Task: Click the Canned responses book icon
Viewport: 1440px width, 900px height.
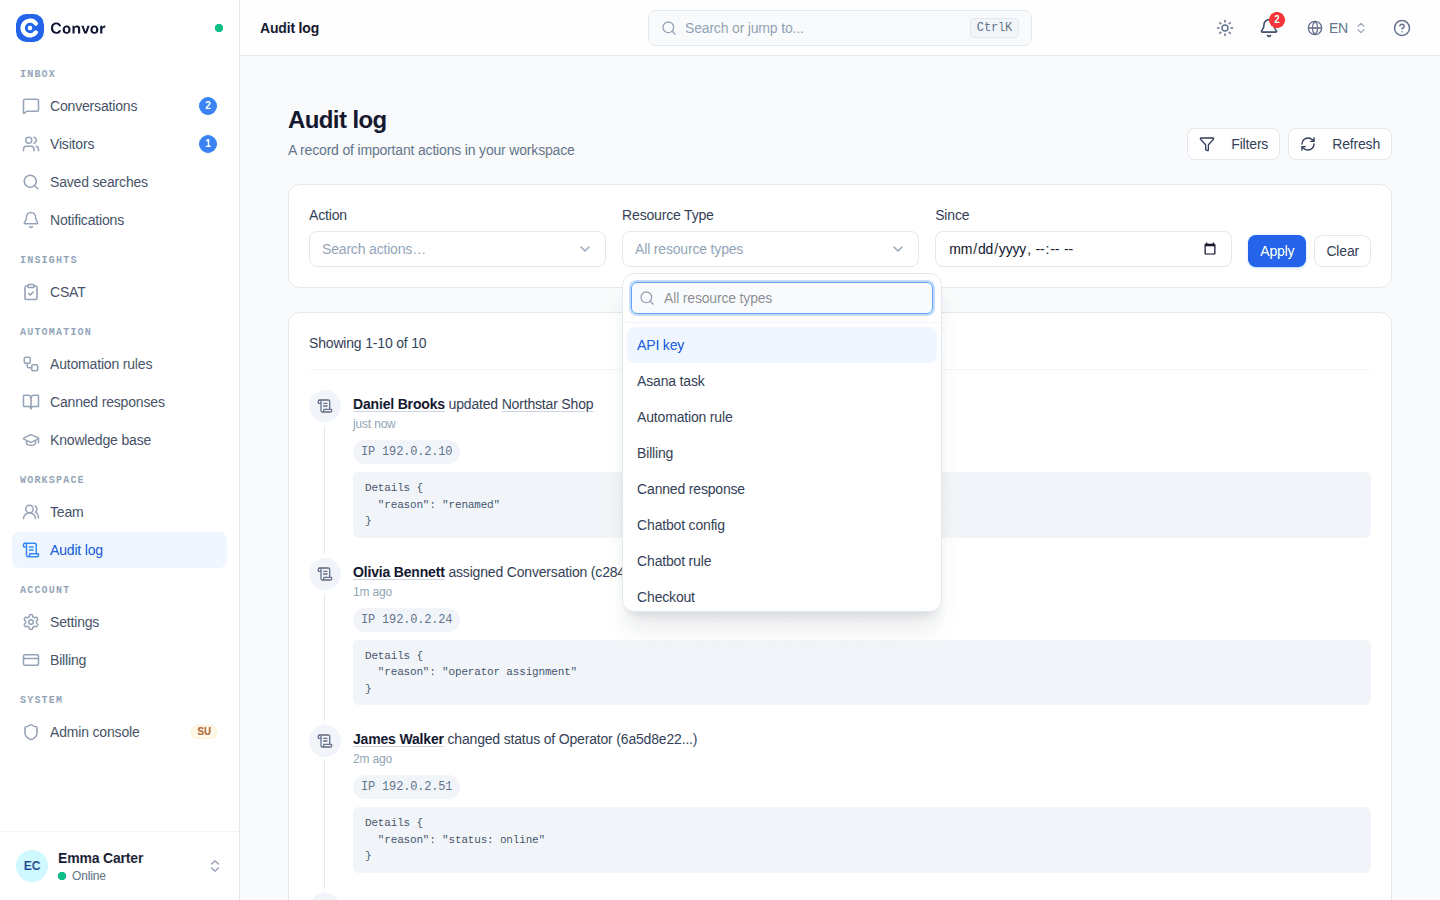Action: tap(31, 402)
